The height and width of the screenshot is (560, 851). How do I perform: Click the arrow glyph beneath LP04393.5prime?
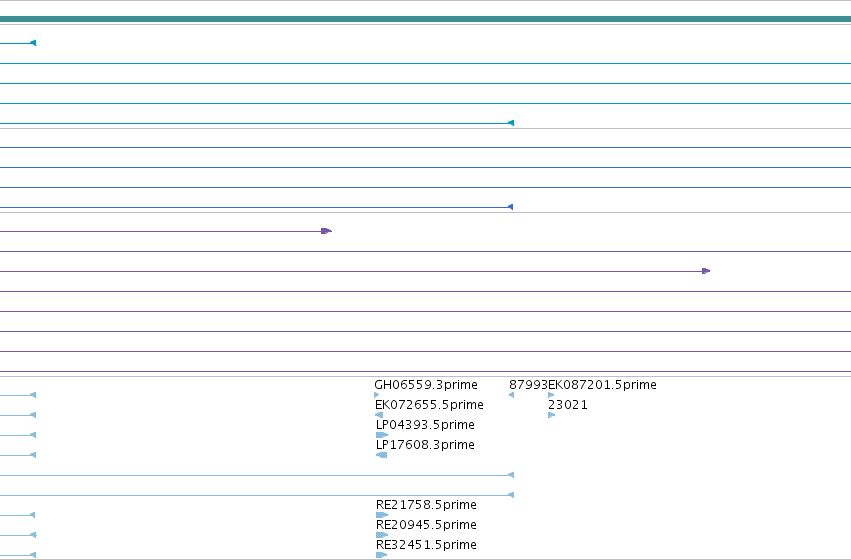[x=382, y=435]
